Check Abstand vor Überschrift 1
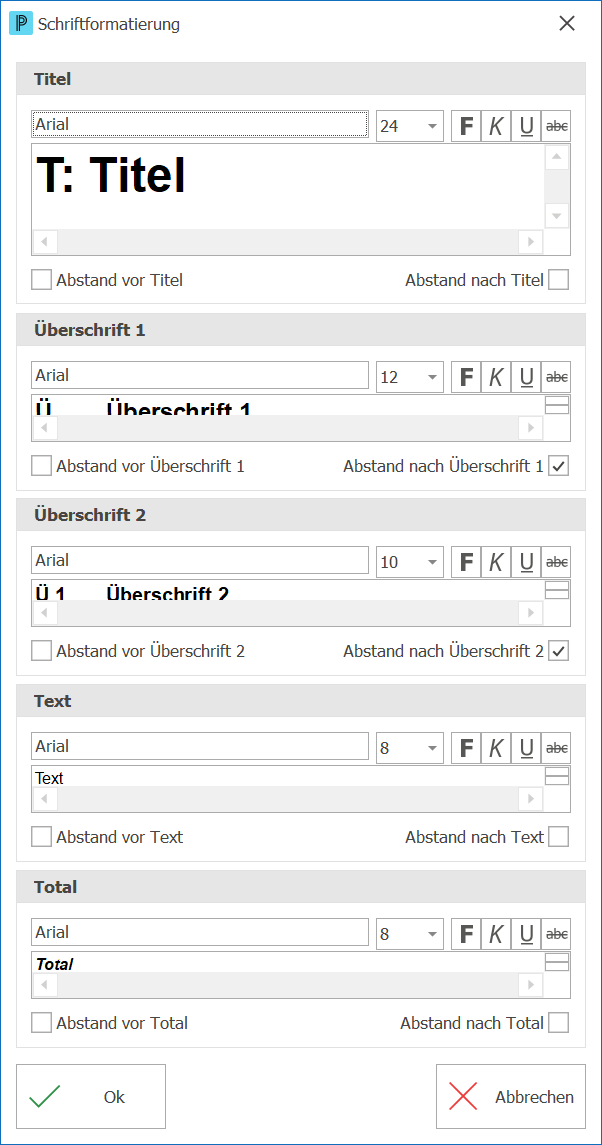This screenshot has width=602, height=1145. 42,467
